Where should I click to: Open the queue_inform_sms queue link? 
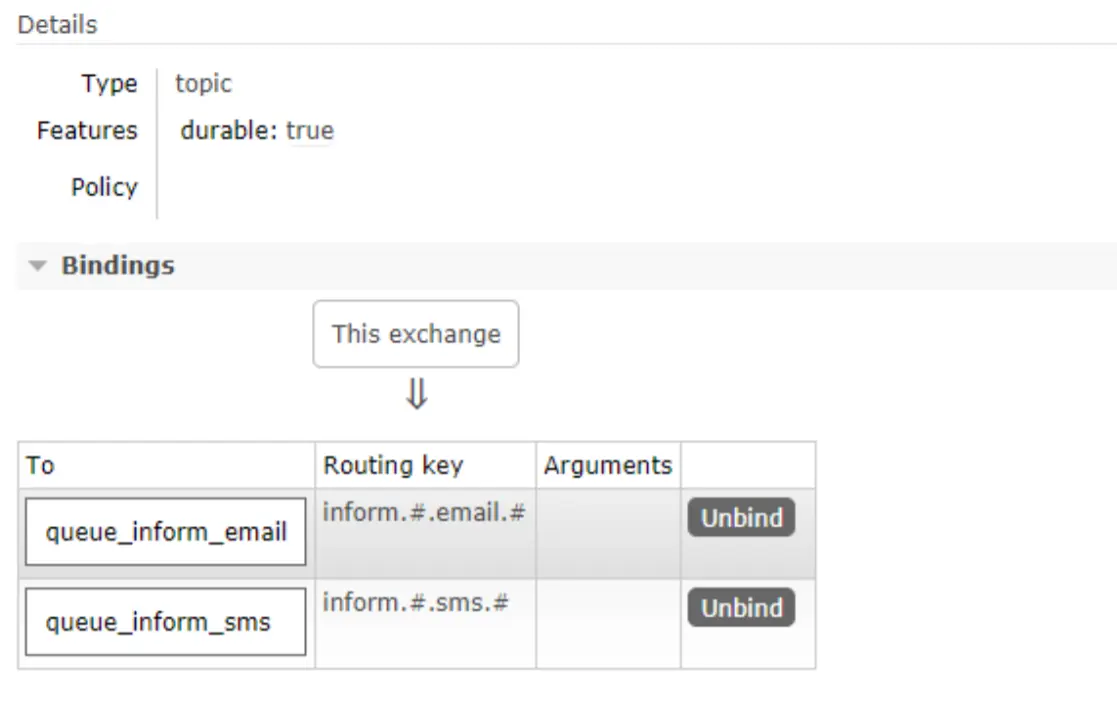(x=158, y=622)
